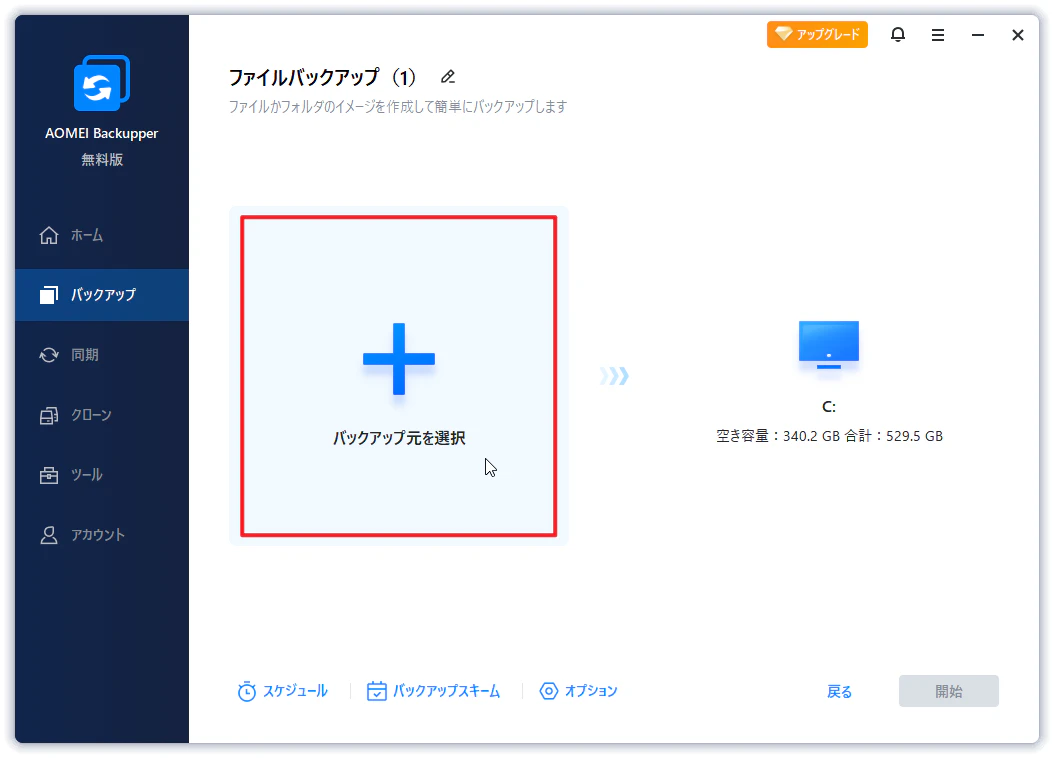1054x758 pixels.
Task: Click アップグレード to upgrade the app
Action: (817, 33)
